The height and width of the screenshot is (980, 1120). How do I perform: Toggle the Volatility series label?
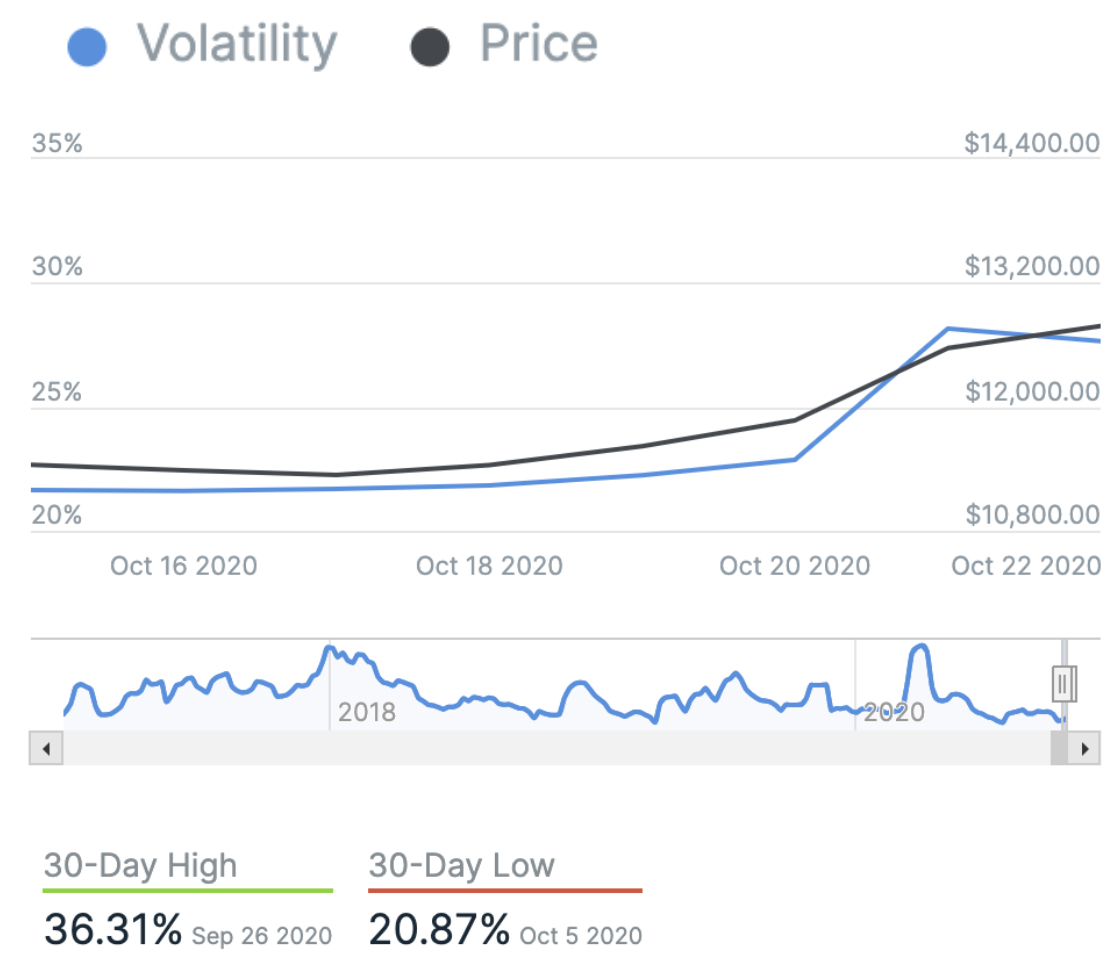[237, 44]
